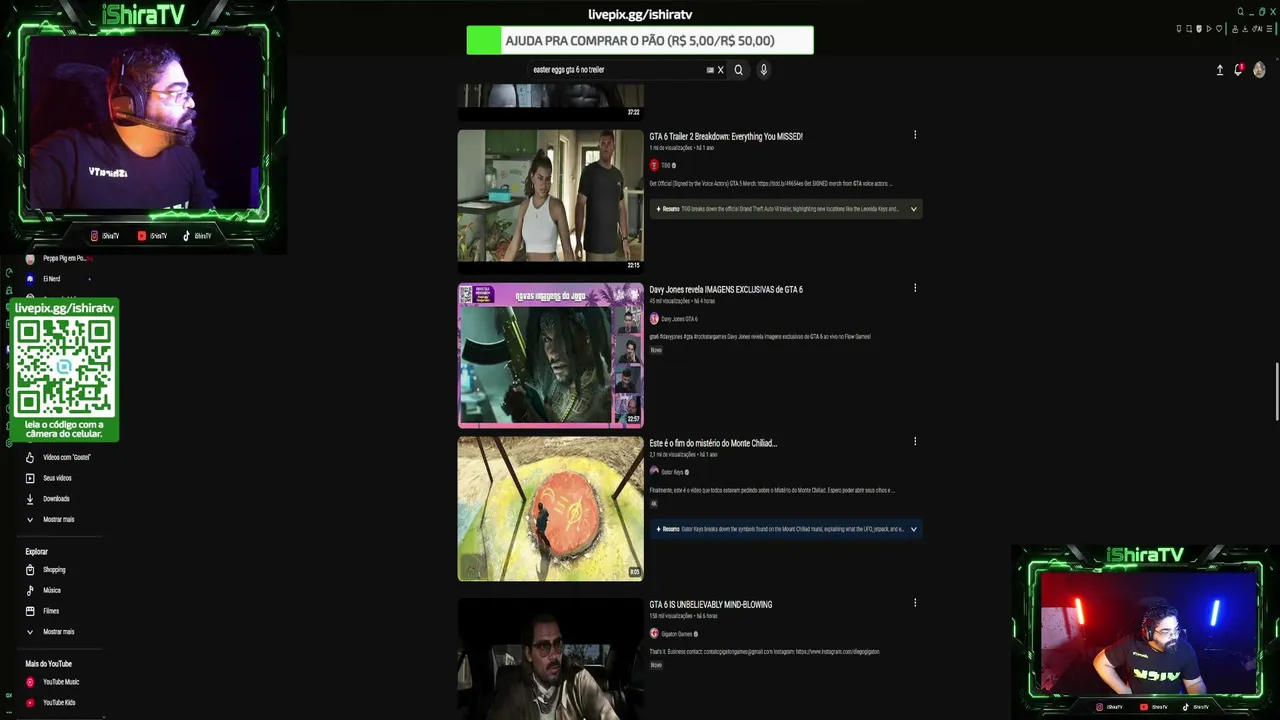Open the GTA 6 MIND-BLOWING video thumbnail

[x=551, y=659]
